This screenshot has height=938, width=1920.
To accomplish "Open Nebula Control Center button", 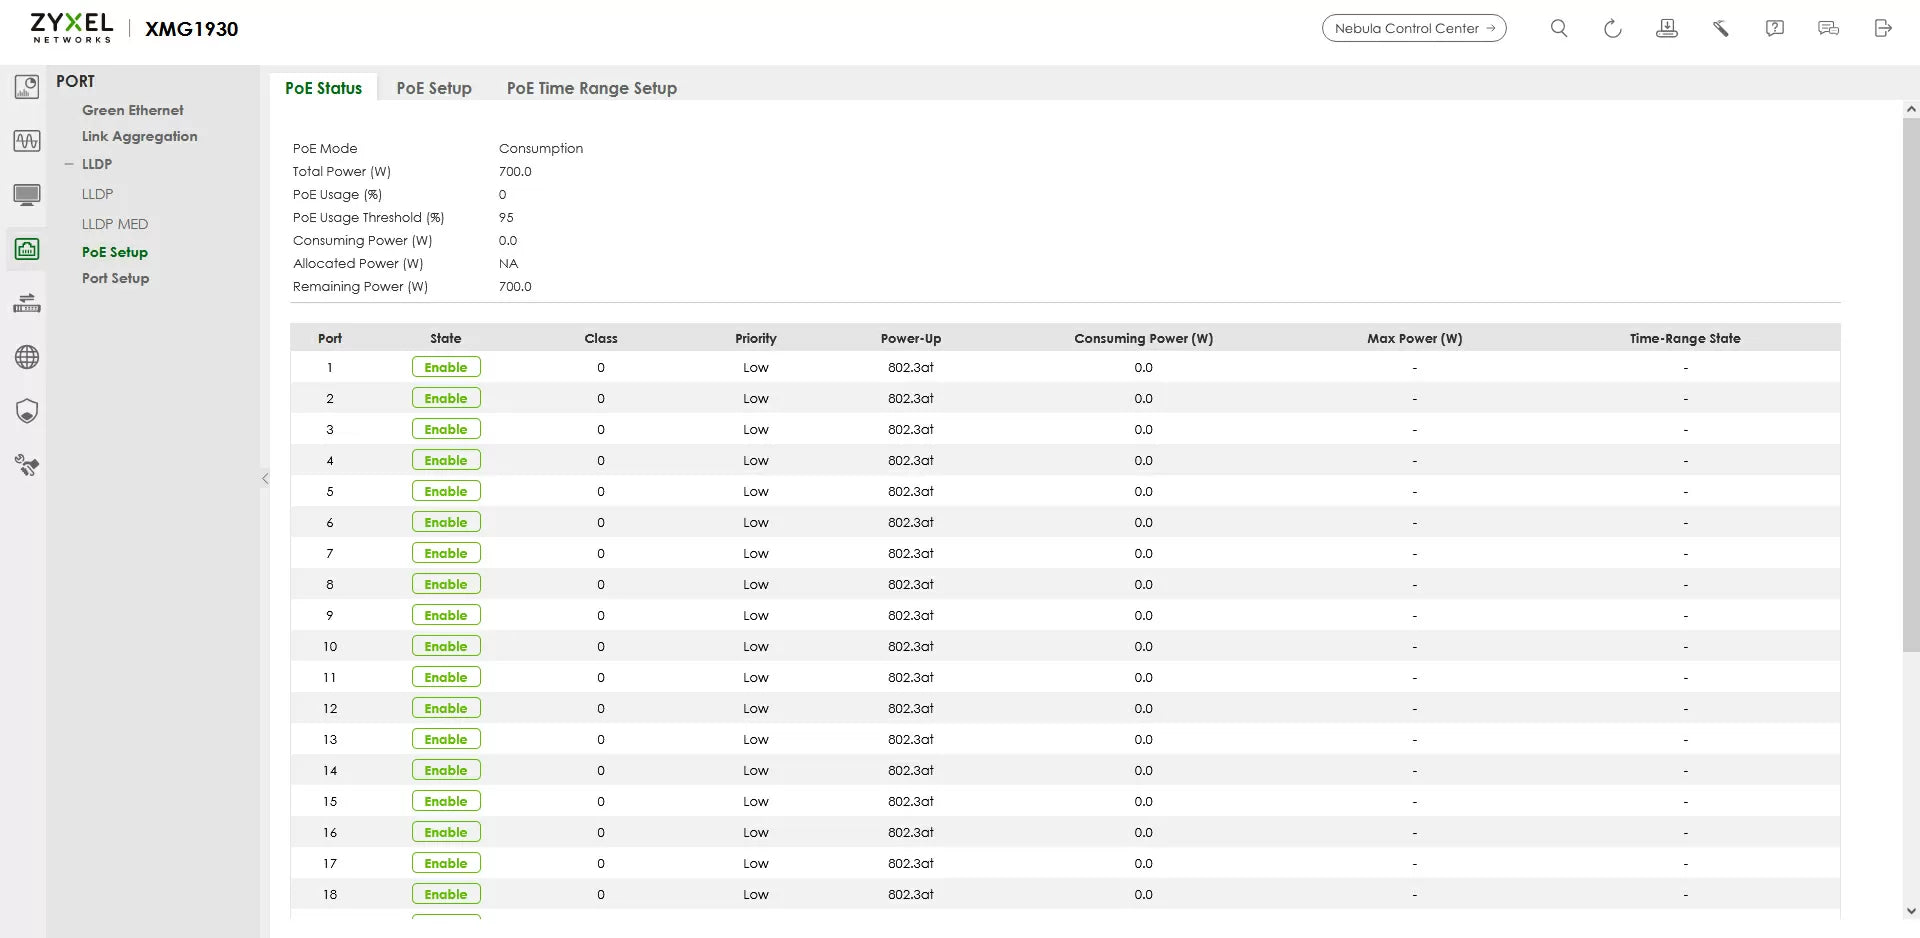I will click(x=1413, y=29).
